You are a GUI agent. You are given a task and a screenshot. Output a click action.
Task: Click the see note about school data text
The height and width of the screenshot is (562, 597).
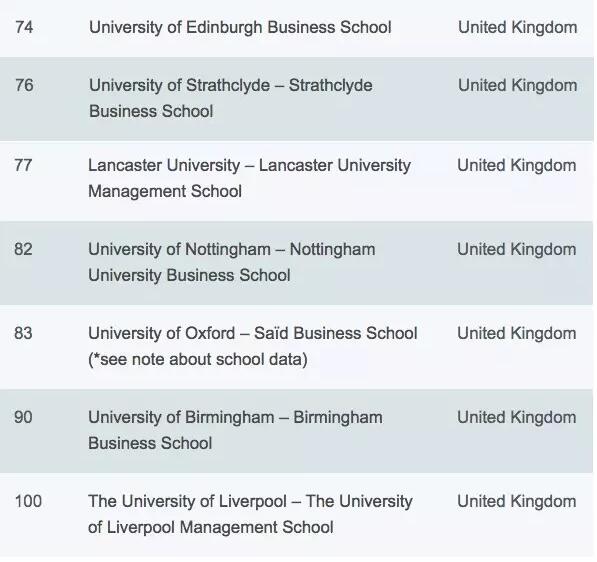tap(198, 359)
